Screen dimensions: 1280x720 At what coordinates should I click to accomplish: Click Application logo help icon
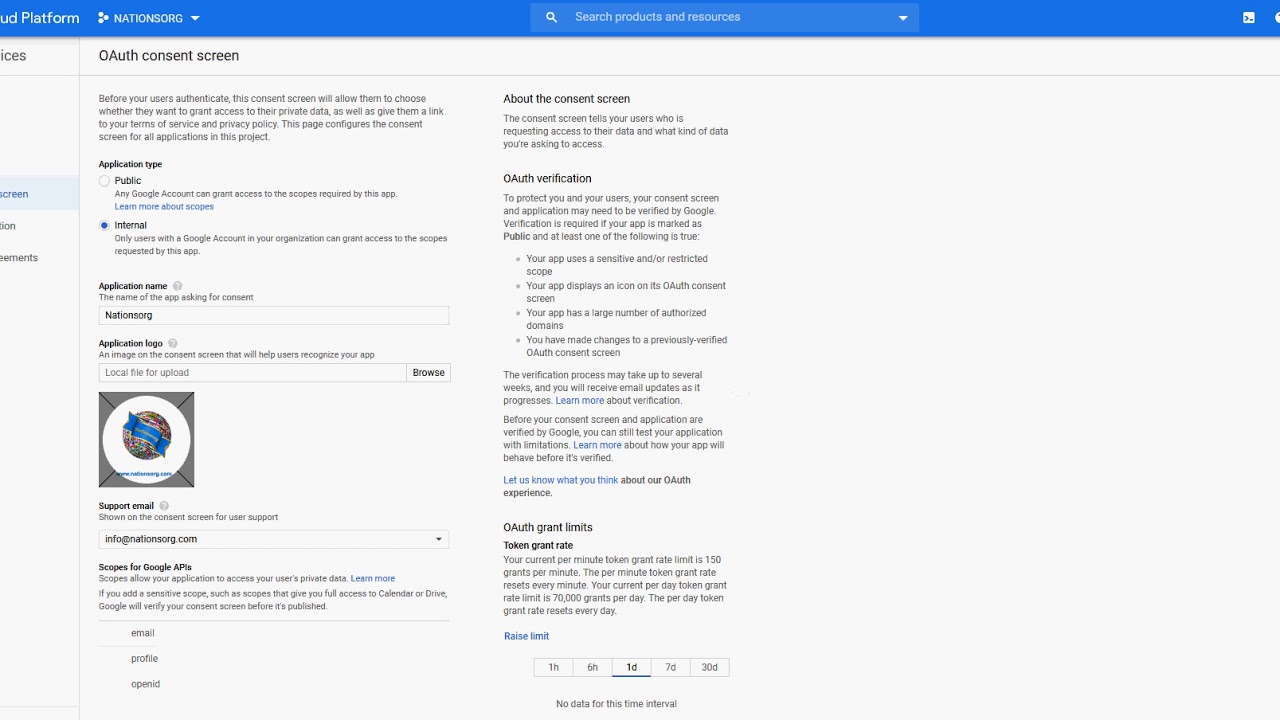pyautogui.click(x=173, y=343)
